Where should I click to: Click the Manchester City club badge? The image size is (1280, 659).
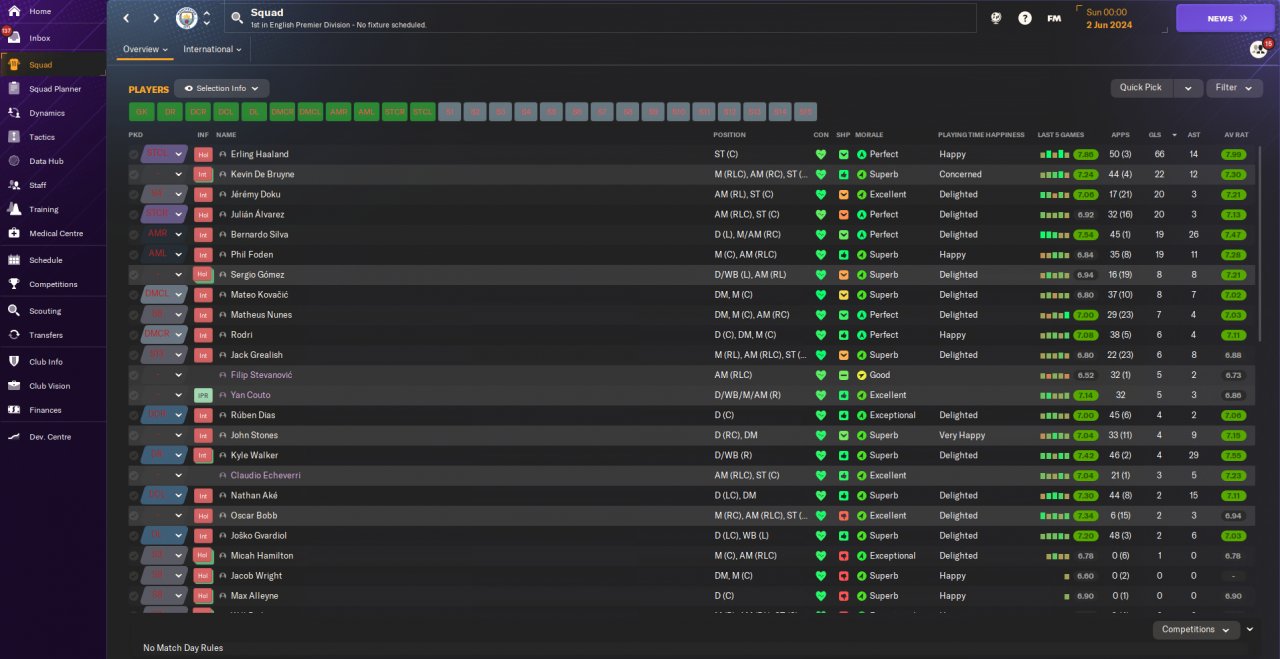tap(187, 18)
